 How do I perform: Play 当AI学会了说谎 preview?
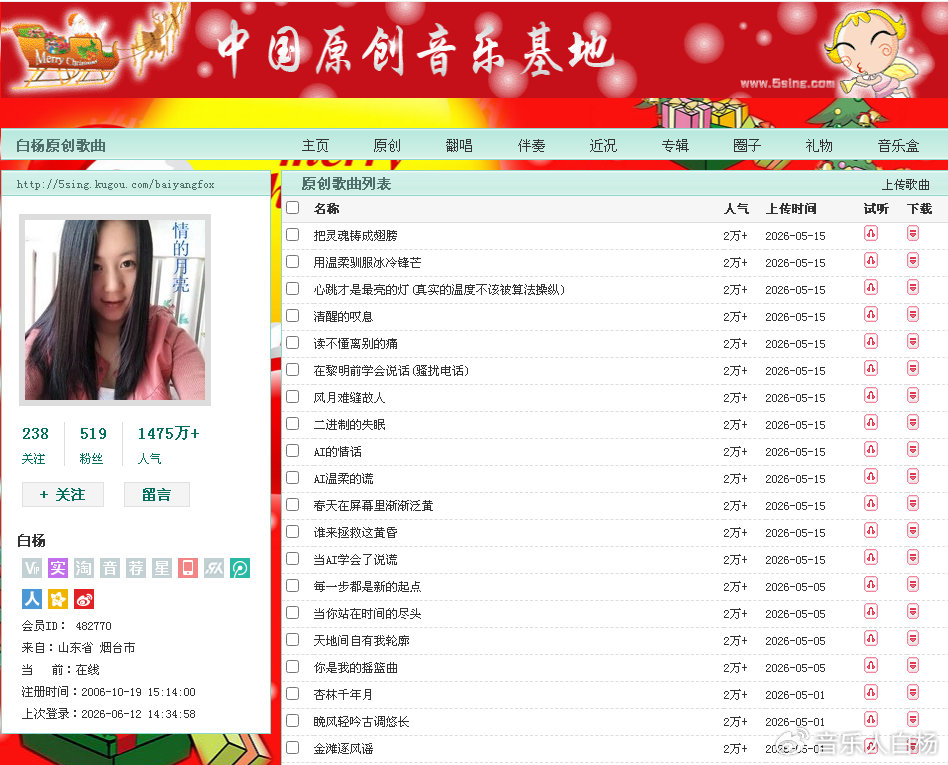pyautogui.click(x=871, y=557)
